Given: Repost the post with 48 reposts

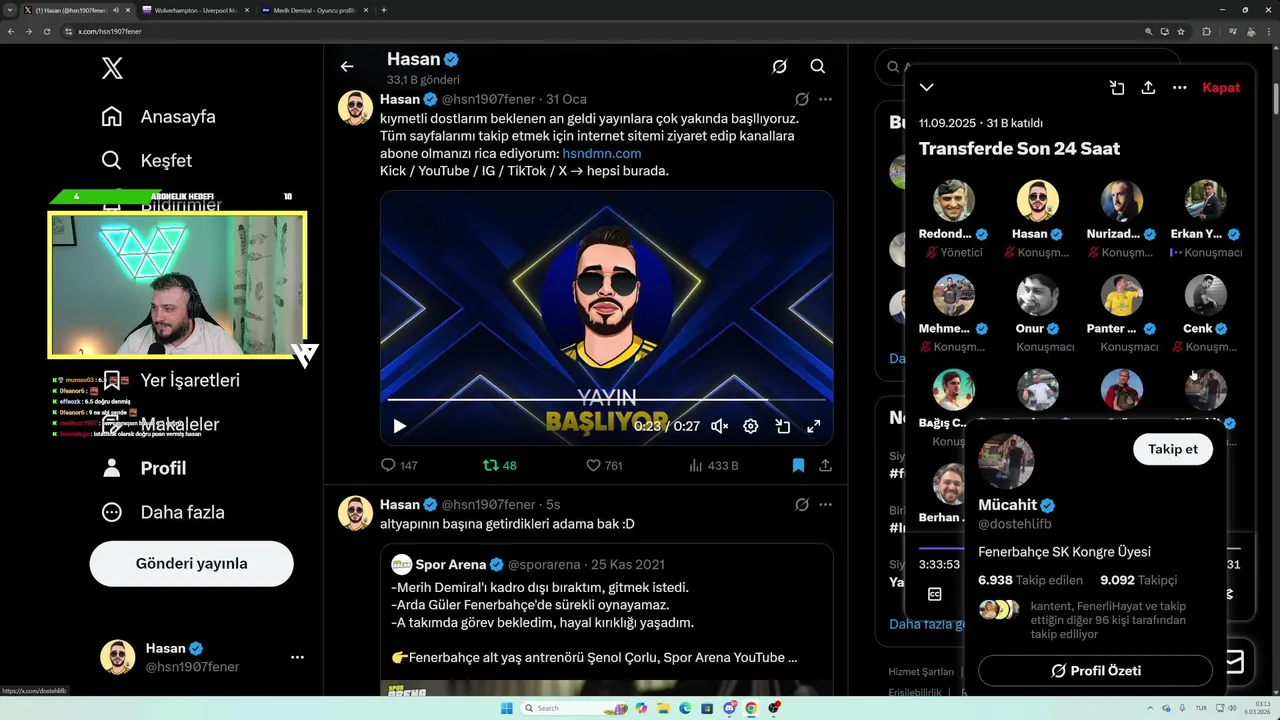Looking at the screenshot, I should 499,465.
